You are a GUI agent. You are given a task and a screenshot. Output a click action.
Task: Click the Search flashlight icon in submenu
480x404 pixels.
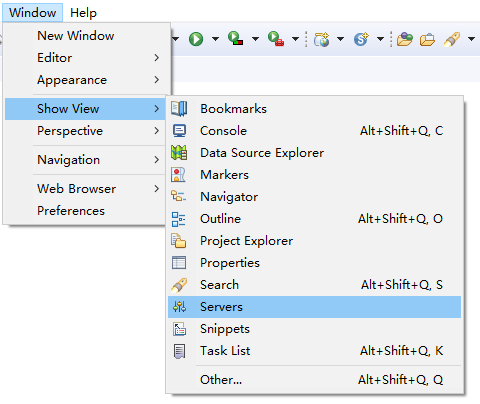click(179, 285)
